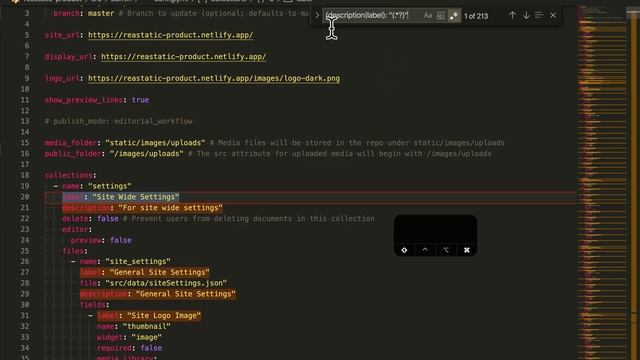
Task: Click the 'media_folder' key
Action: (x=71, y=143)
